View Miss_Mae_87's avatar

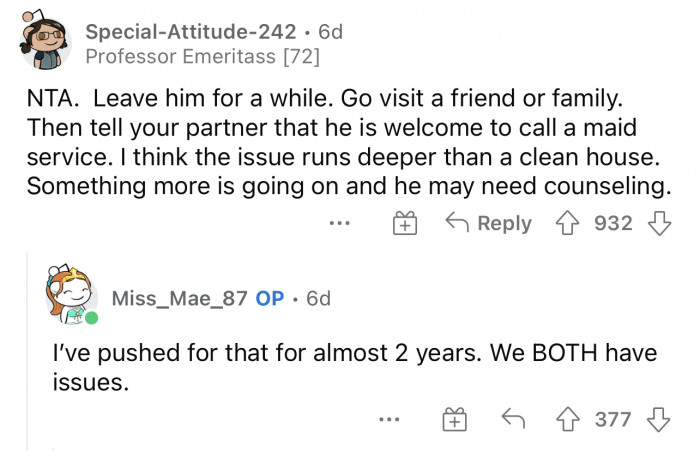[x=70, y=298]
